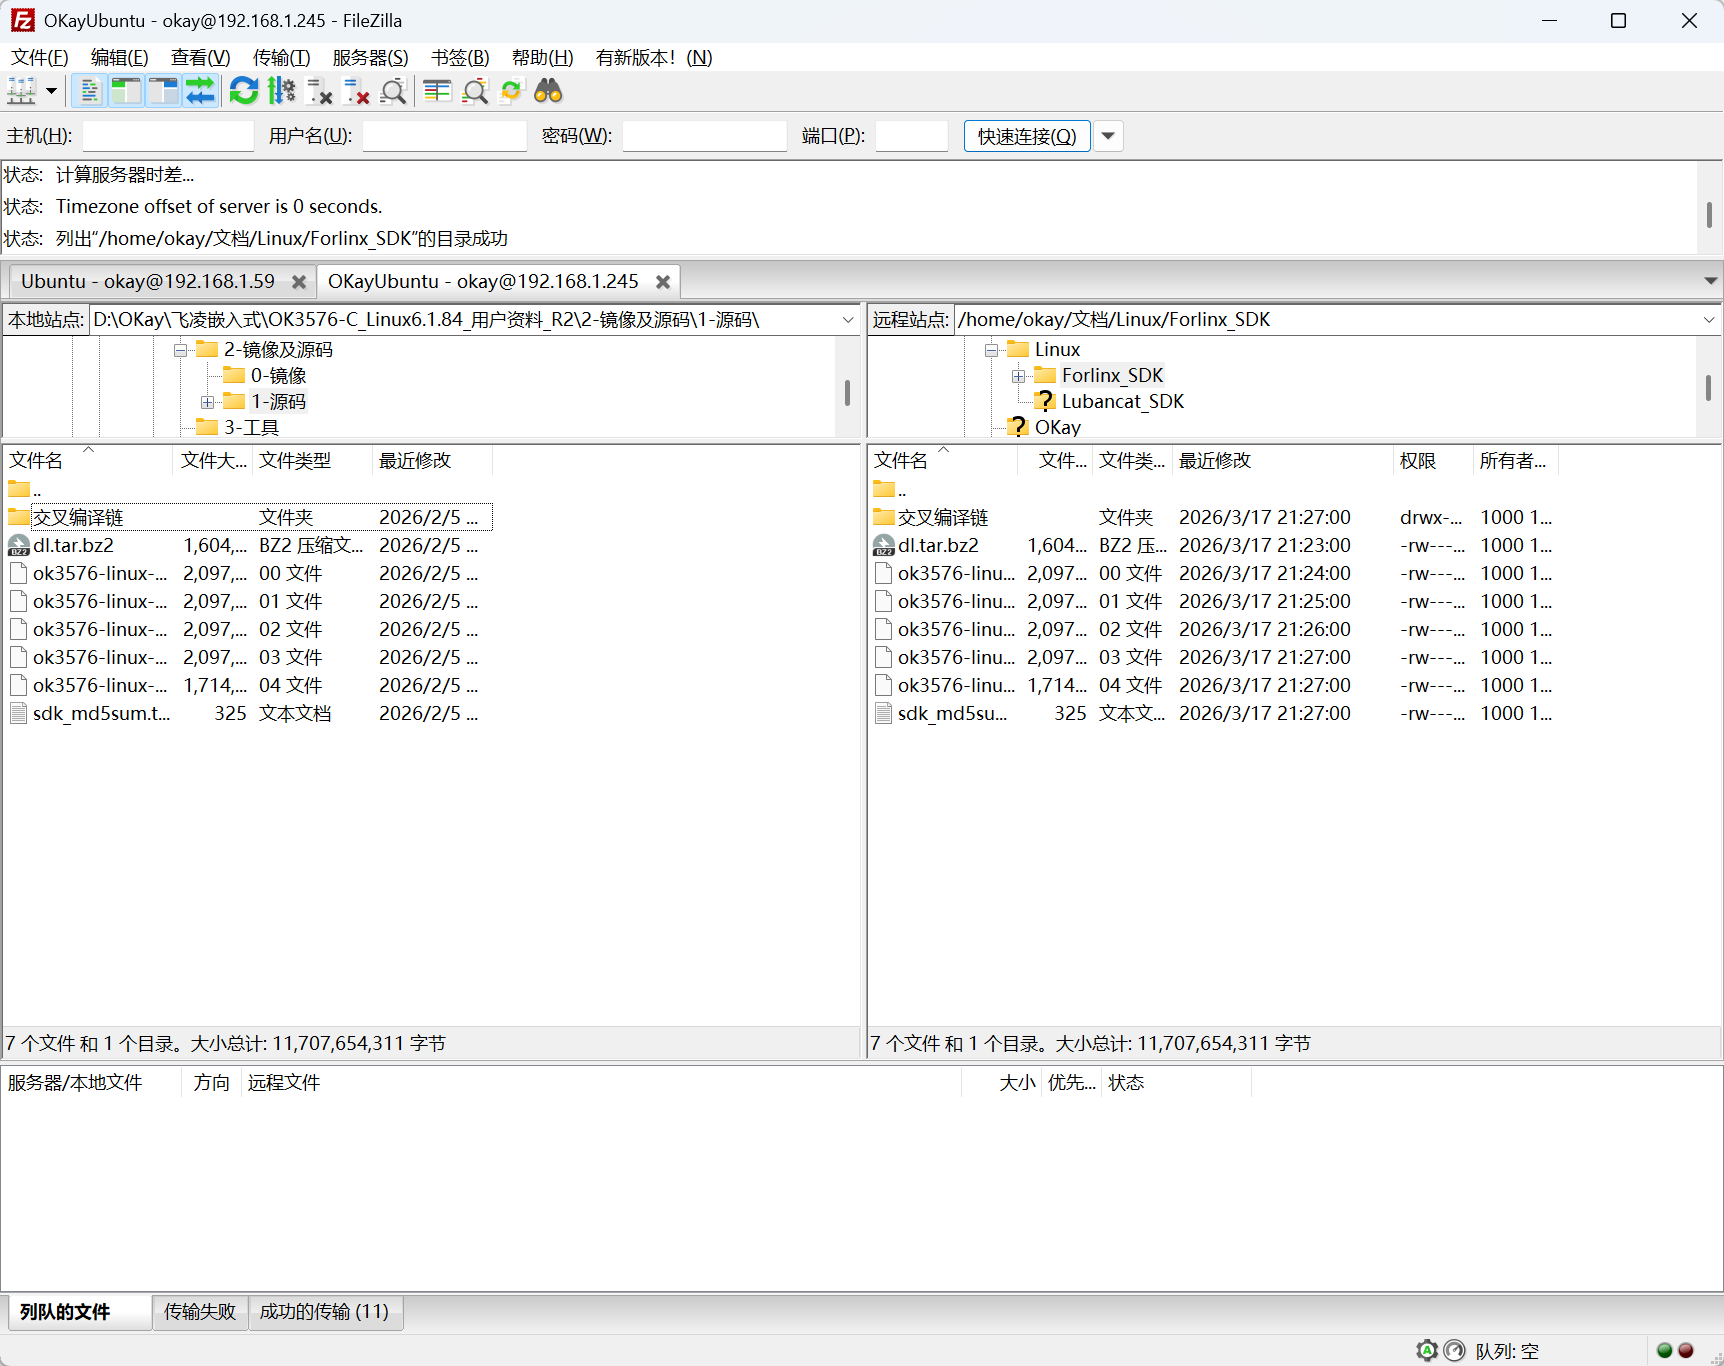Click the gear encryption icon in status bar
The image size is (1724, 1366).
(x=1427, y=1351)
